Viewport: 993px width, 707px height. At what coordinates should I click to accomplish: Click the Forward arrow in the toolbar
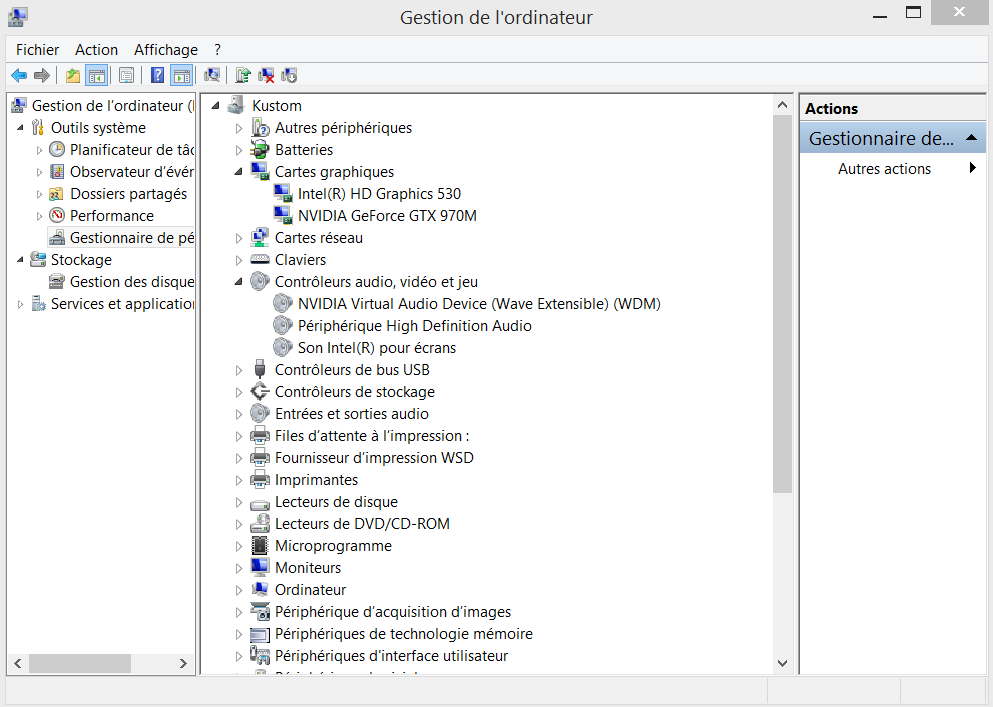click(42, 76)
